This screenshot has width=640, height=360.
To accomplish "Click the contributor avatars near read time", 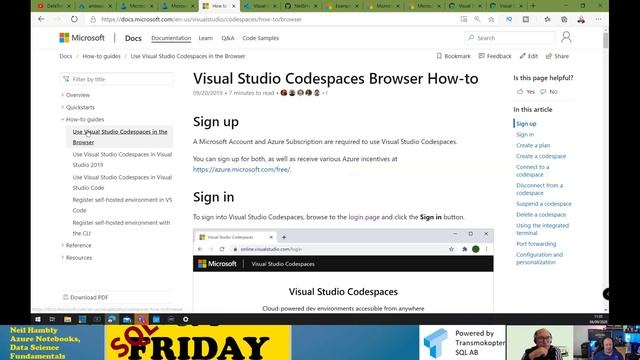I will coord(300,93).
